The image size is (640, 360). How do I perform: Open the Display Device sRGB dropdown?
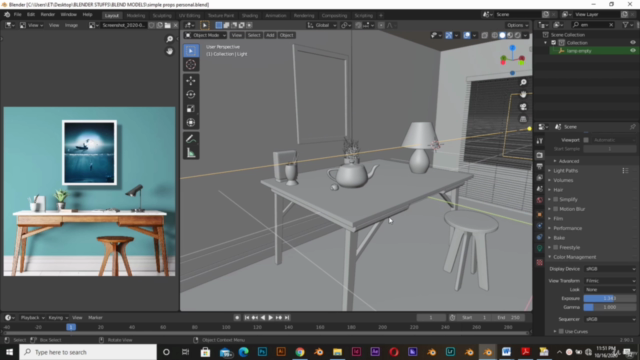point(610,269)
